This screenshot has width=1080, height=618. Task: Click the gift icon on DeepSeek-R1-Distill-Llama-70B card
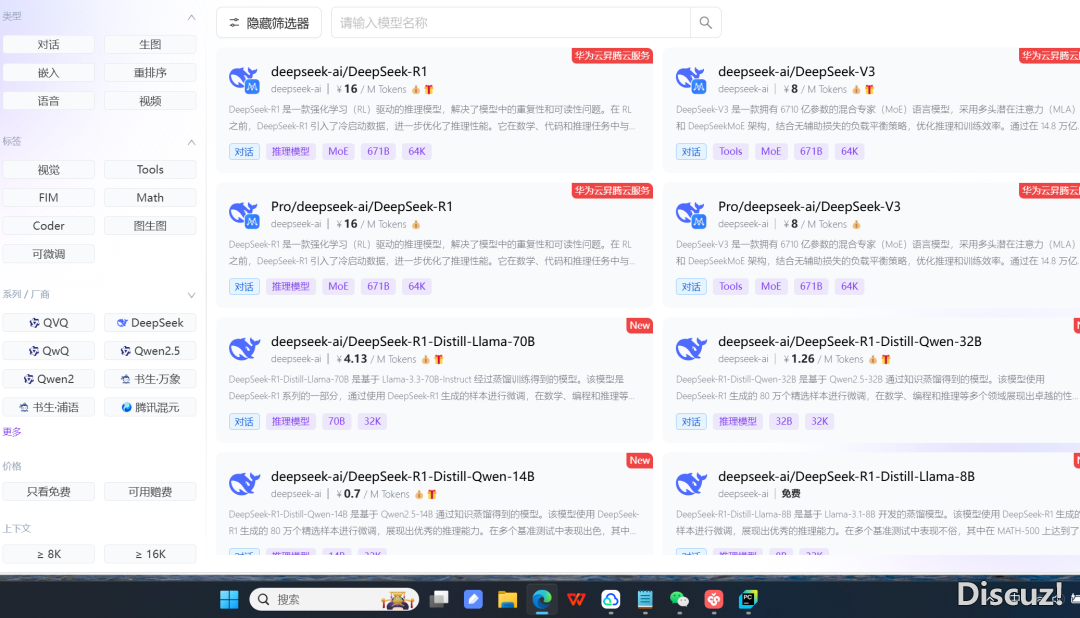pyautogui.click(x=439, y=360)
